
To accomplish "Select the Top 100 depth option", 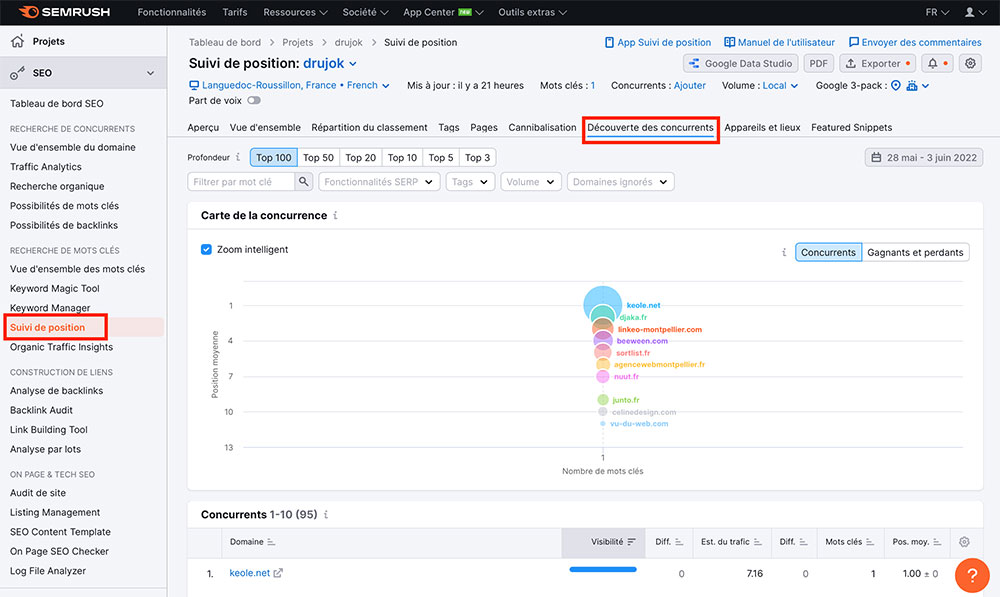I will [274, 158].
